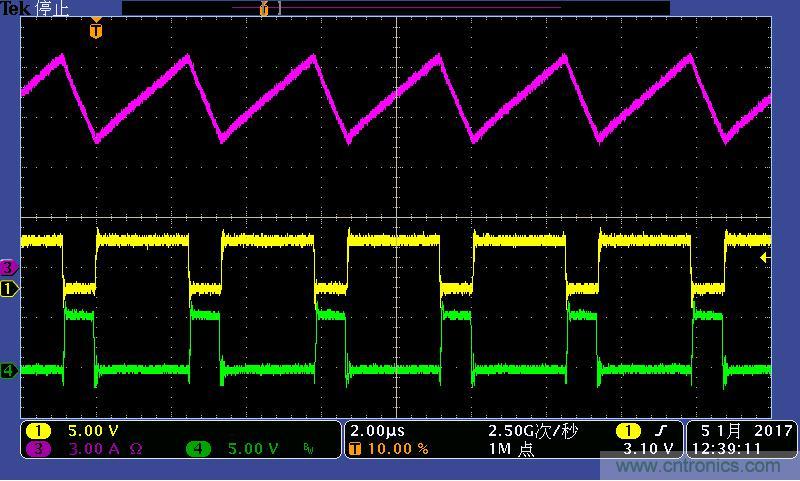Select the channel 1 badge in readout
The image size is (800, 481).
pyautogui.click(x=38, y=430)
